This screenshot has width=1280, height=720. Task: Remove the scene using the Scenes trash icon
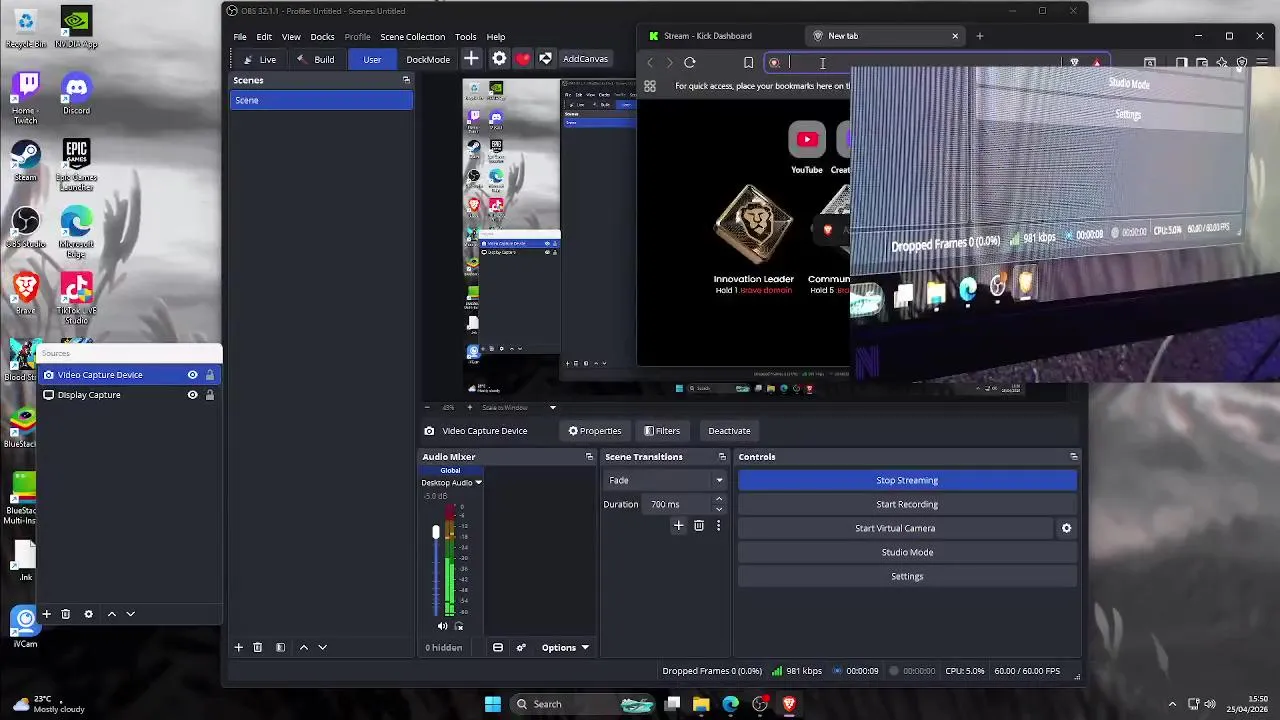(257, 647)
